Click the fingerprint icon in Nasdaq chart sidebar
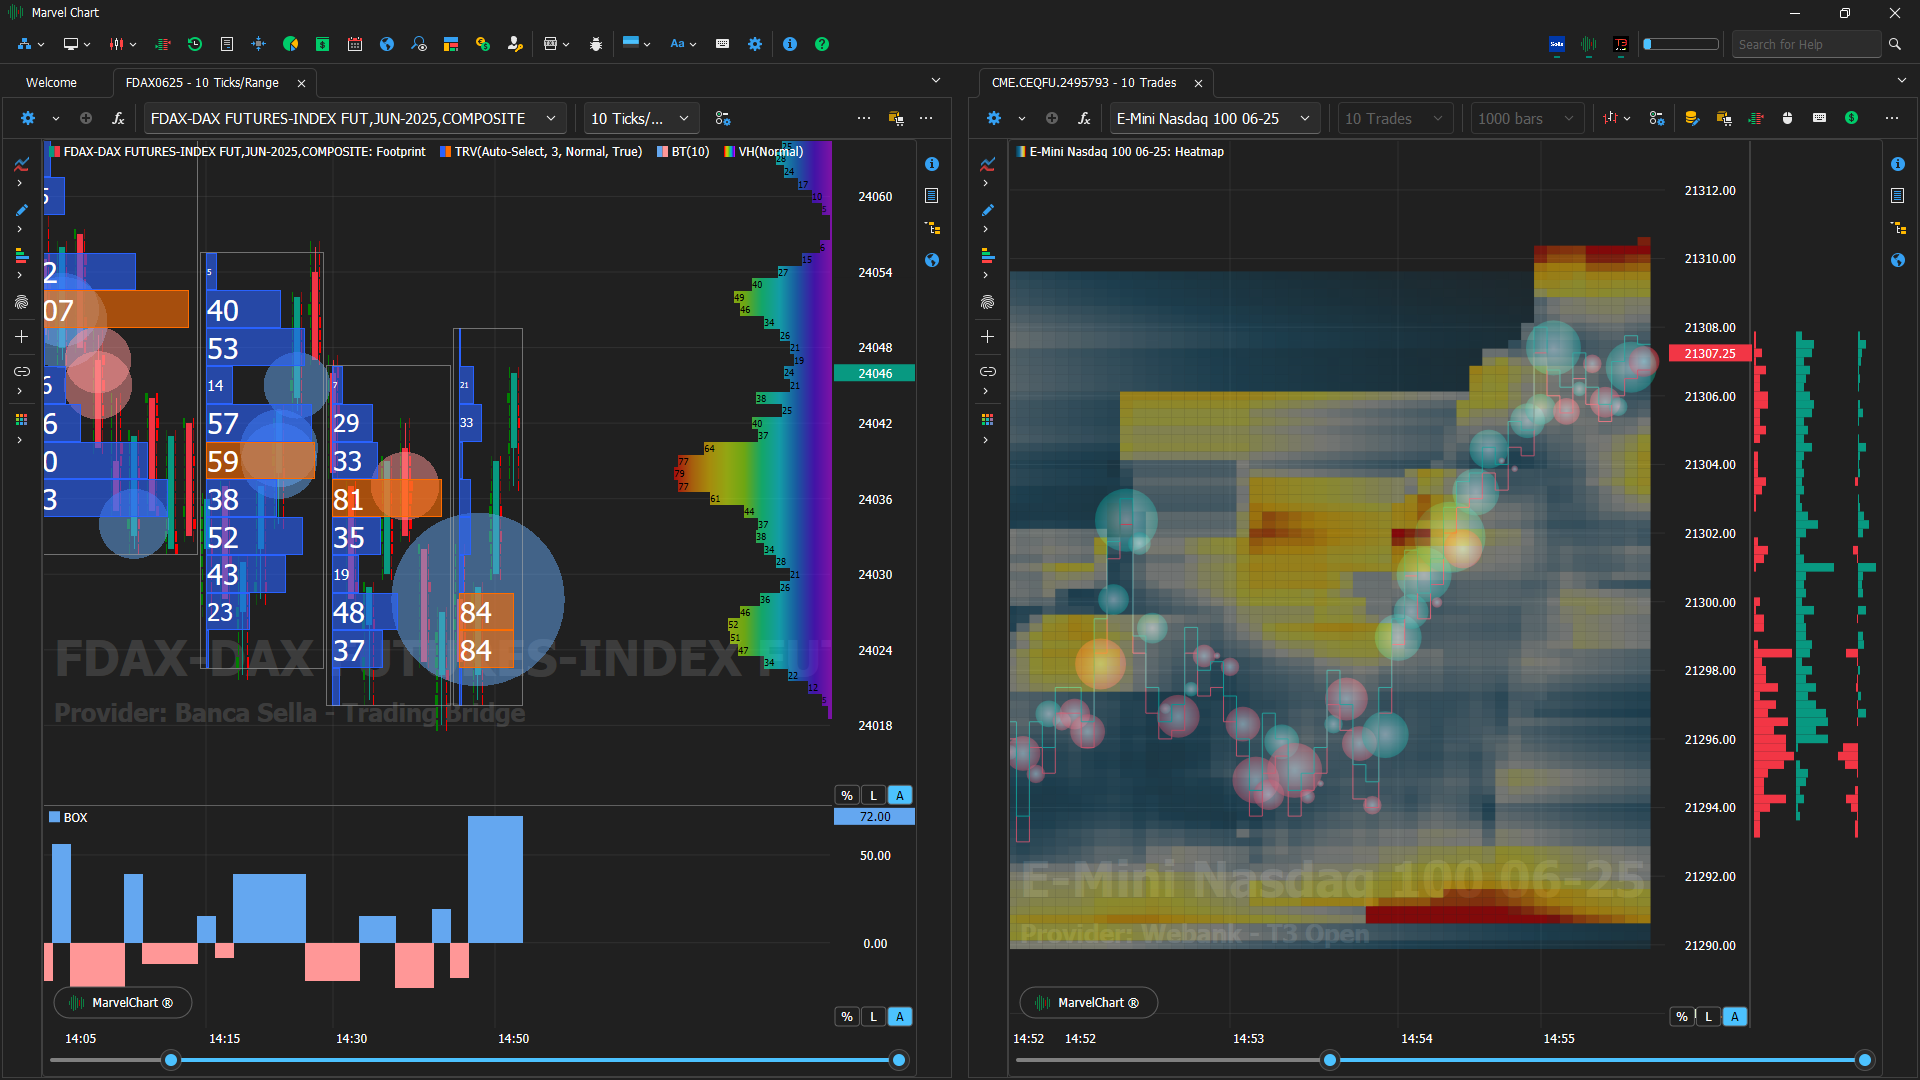The image size is (1920, 1080). (987, 302)
